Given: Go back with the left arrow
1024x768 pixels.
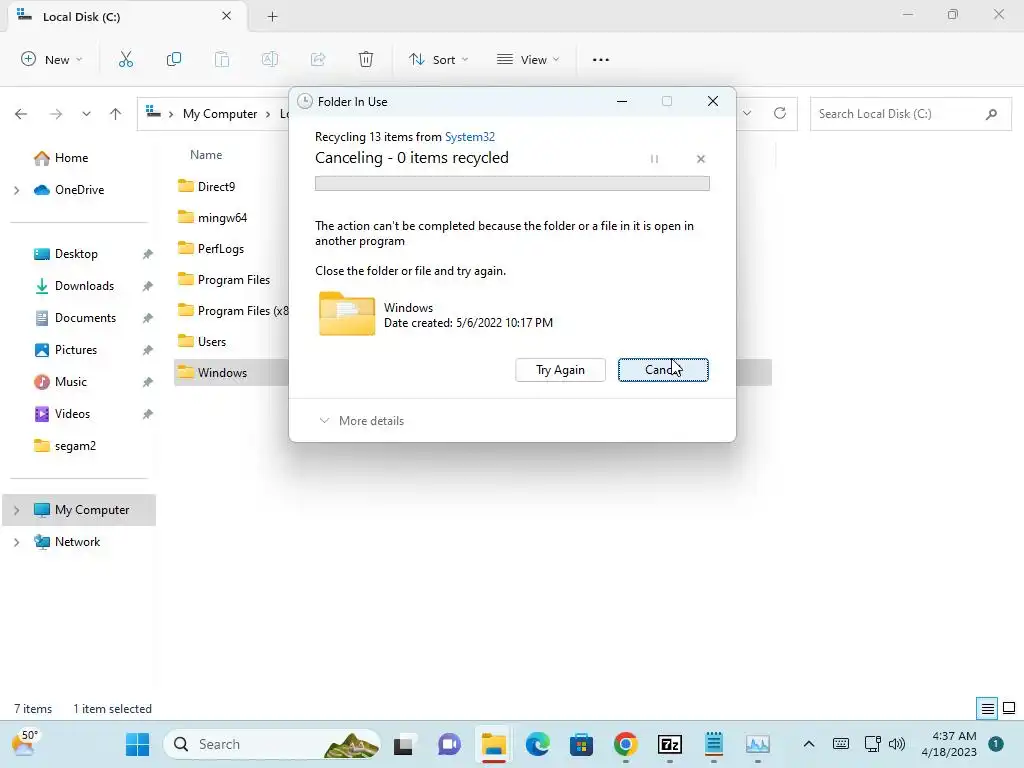Looking at the screenshot, I should [x=21, y=114].
